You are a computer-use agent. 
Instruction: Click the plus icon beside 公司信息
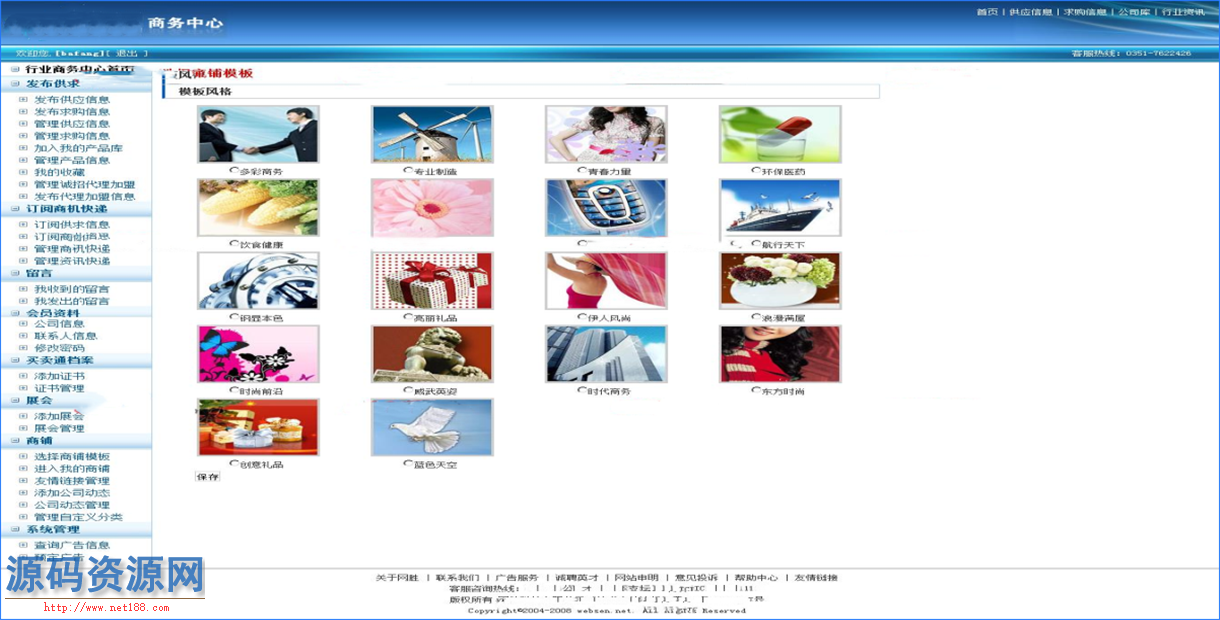24,325
